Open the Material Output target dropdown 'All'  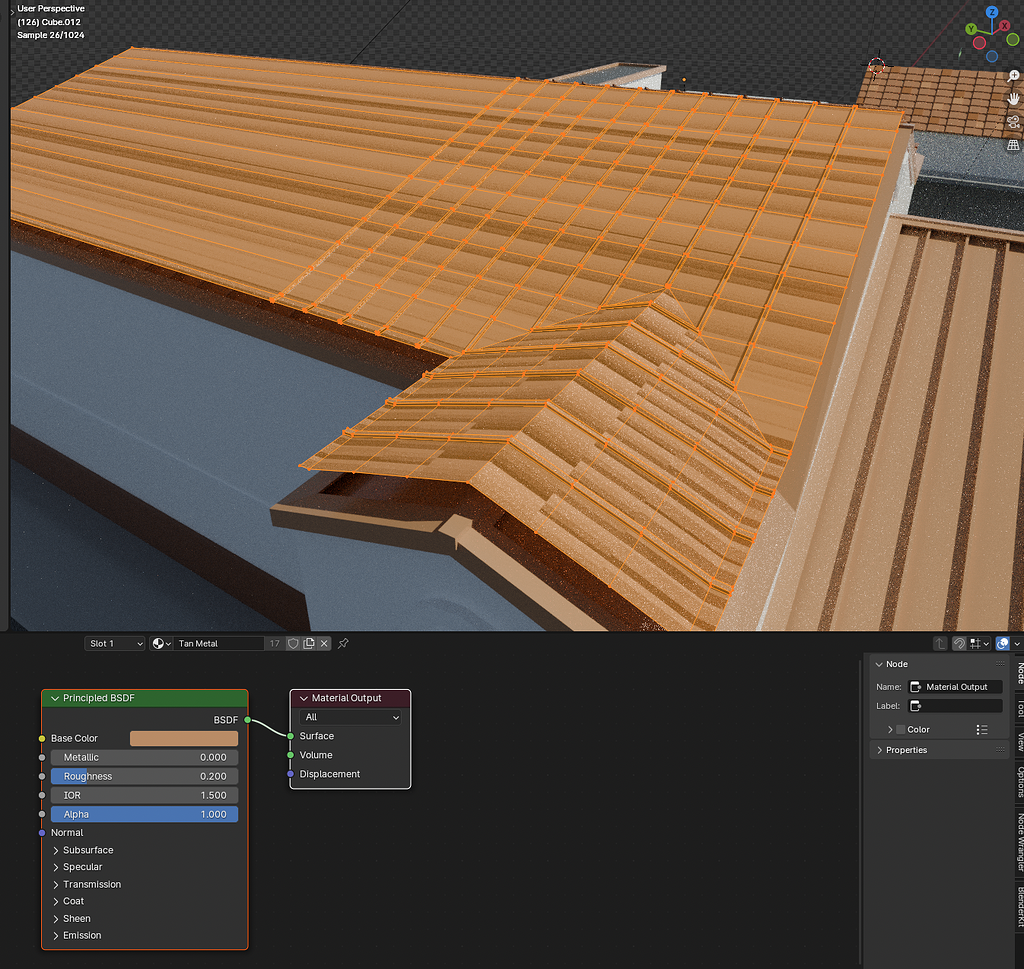tap(351, 717)
